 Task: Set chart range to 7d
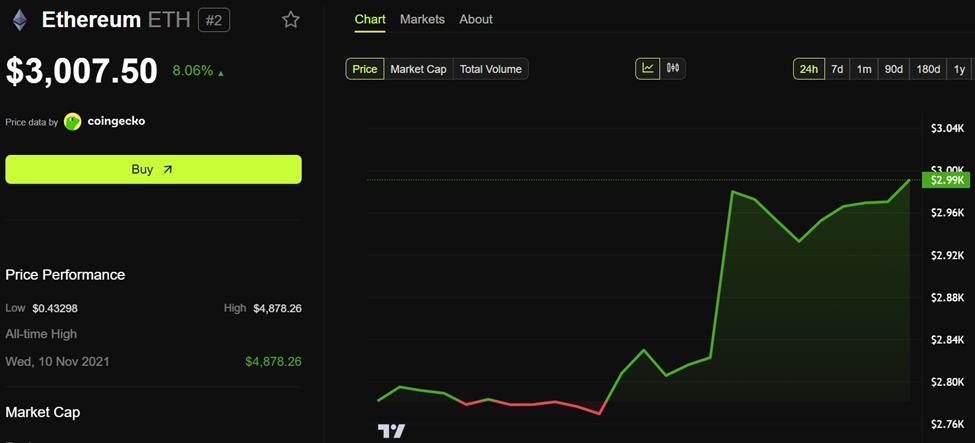(x=837, y=69)
